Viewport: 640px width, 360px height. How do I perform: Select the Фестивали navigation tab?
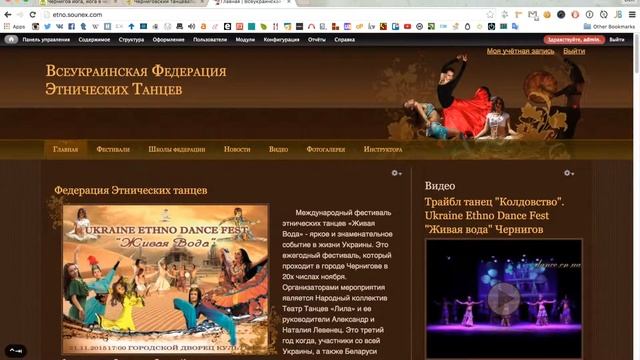tap(113, 149)
